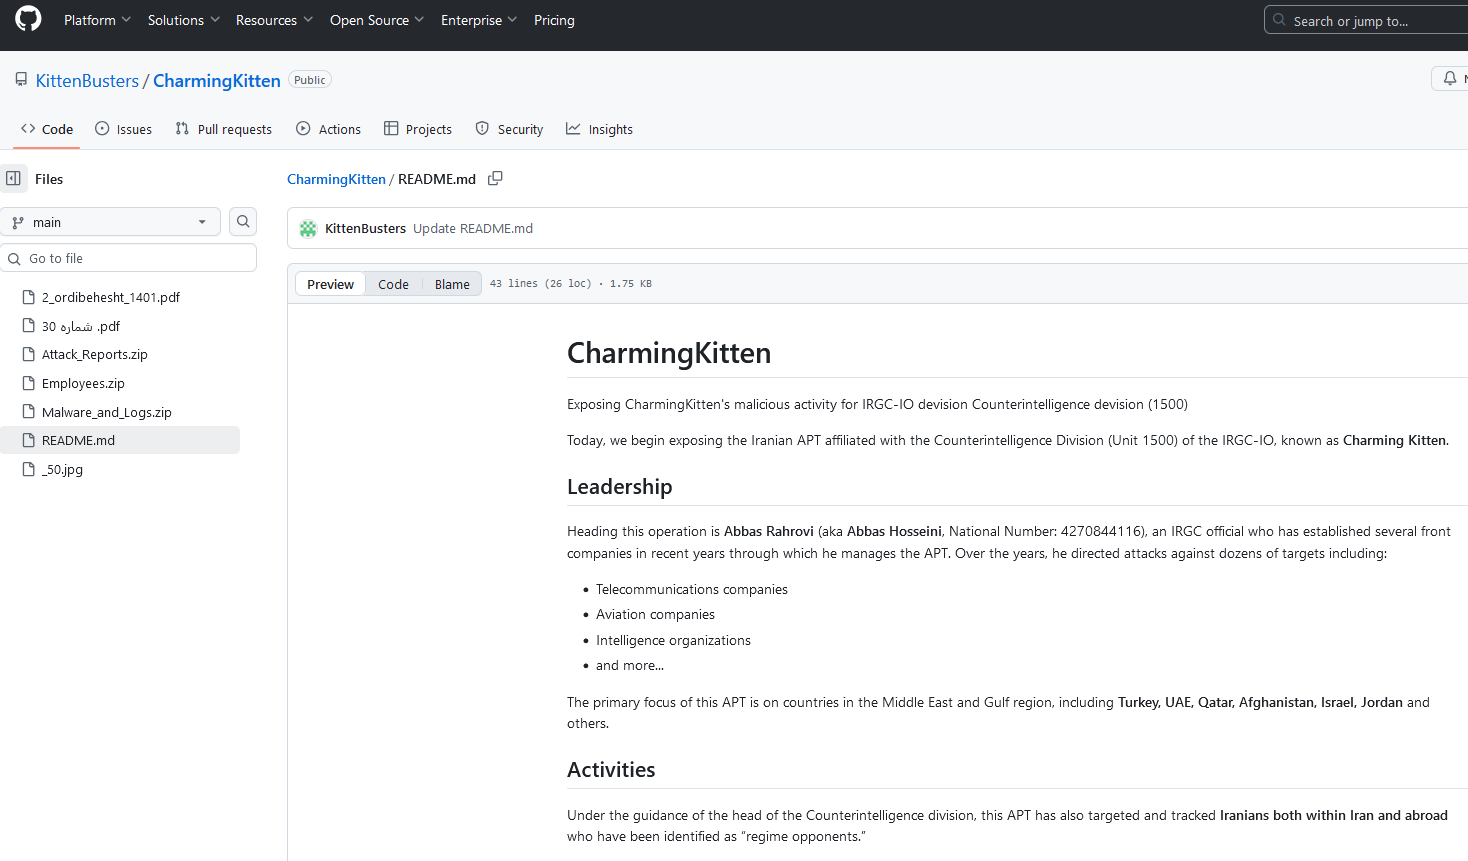Open the Pricing page link
The width and height of the screenshot is (1468, 861).
pyautogui.click(x=554, y=20)
